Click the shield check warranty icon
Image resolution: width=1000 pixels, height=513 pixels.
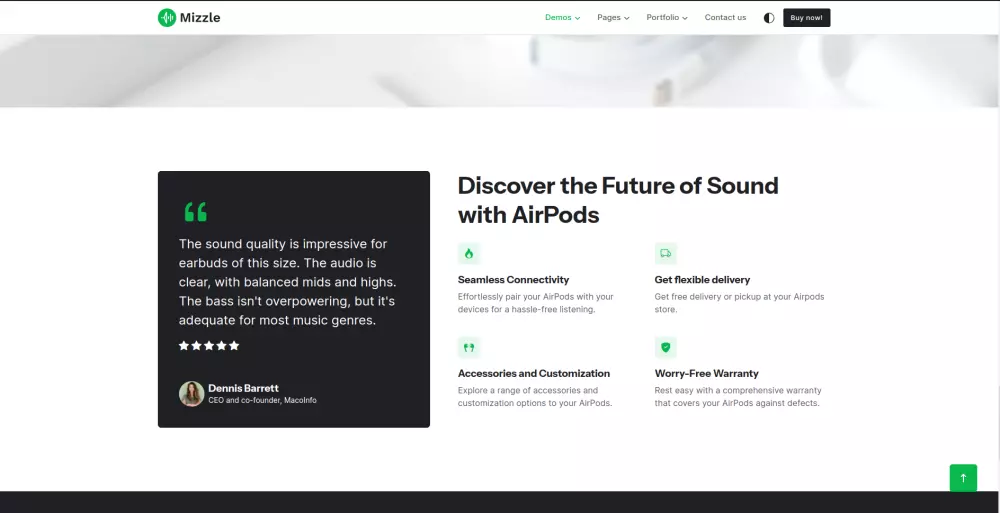click(x=665, y=348)
